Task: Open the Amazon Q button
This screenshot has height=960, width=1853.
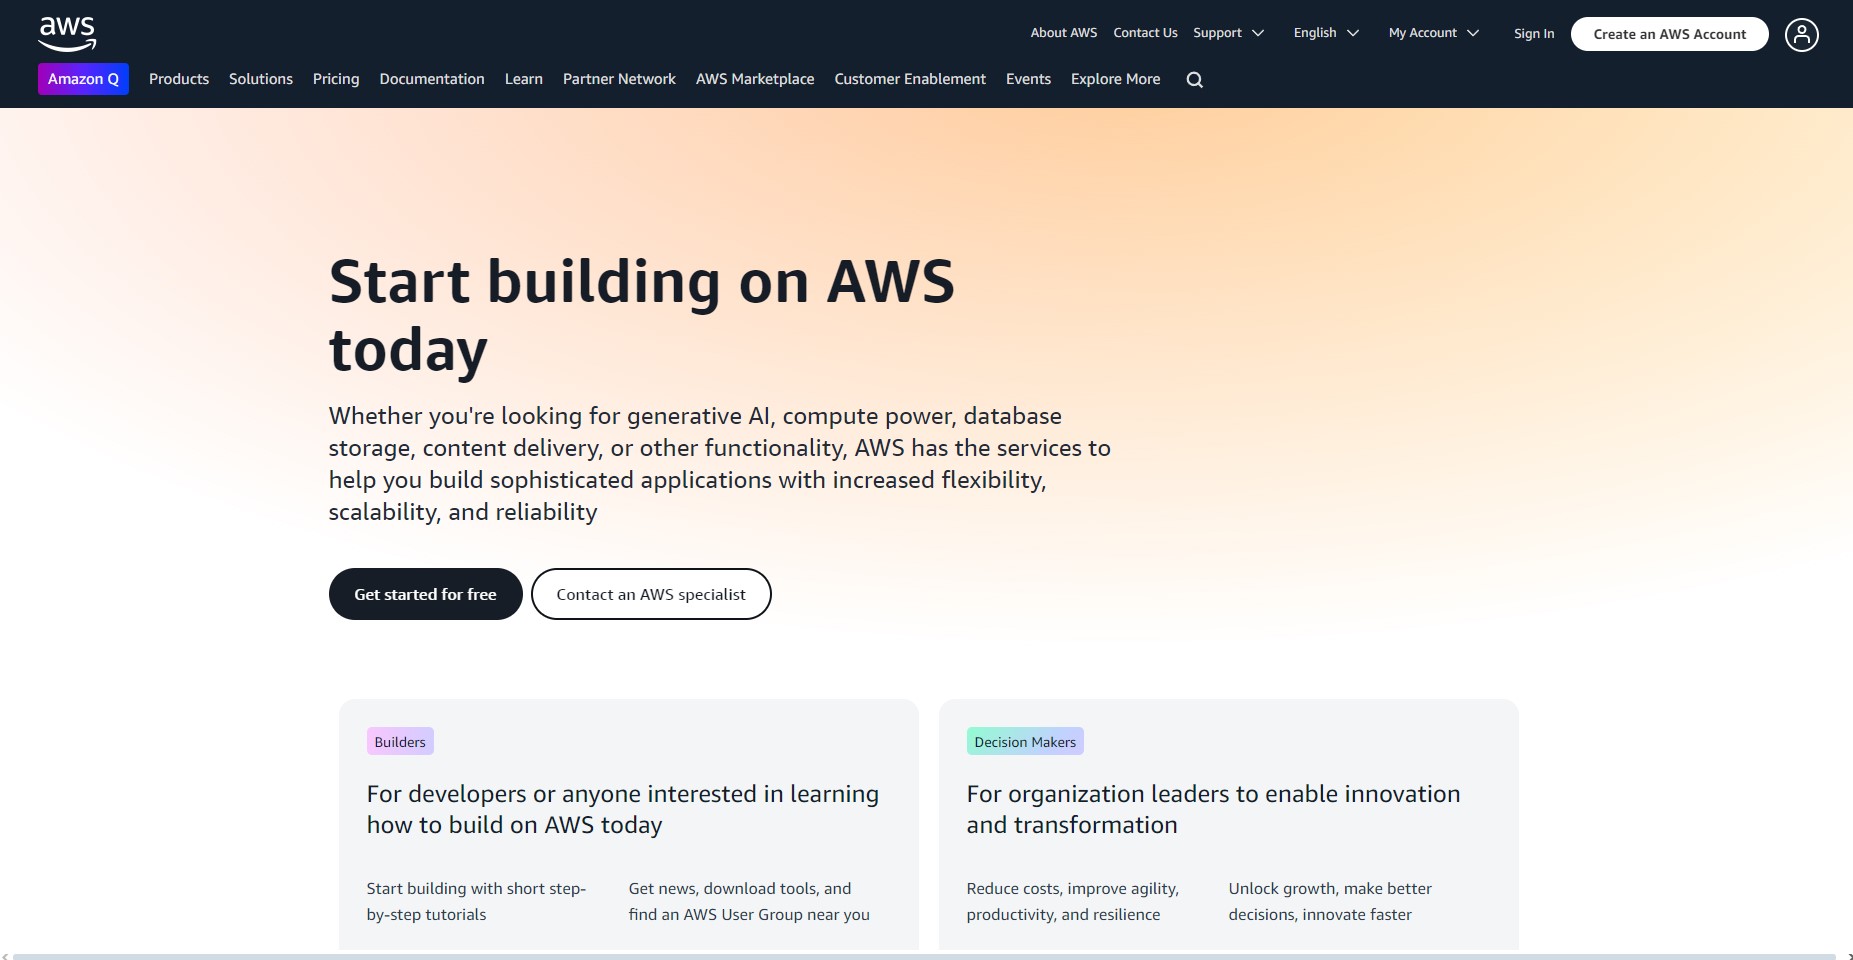Action: pos(83,79)
